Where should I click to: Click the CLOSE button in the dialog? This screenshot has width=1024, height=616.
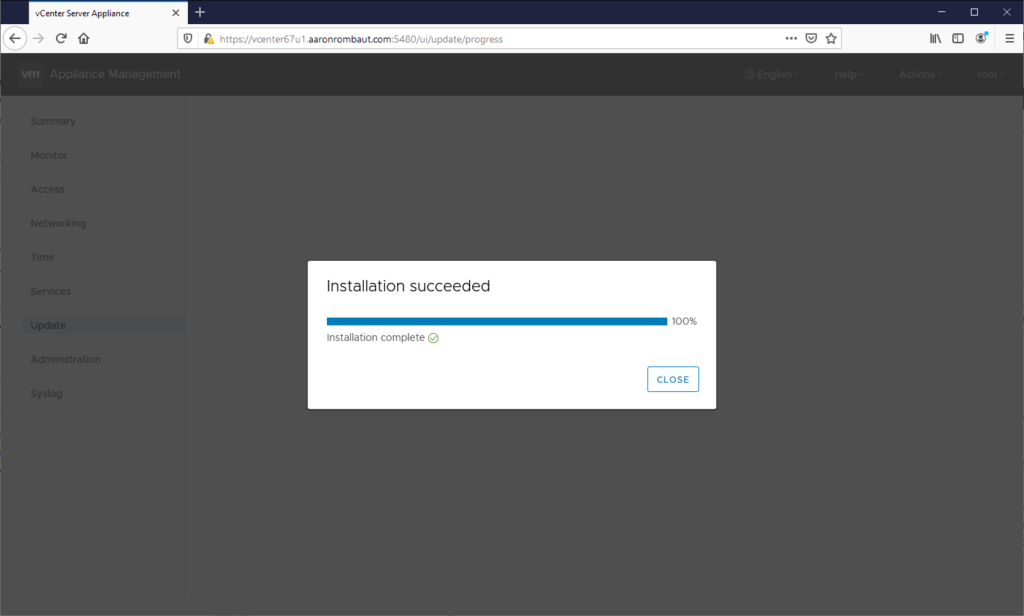(672, 380)
